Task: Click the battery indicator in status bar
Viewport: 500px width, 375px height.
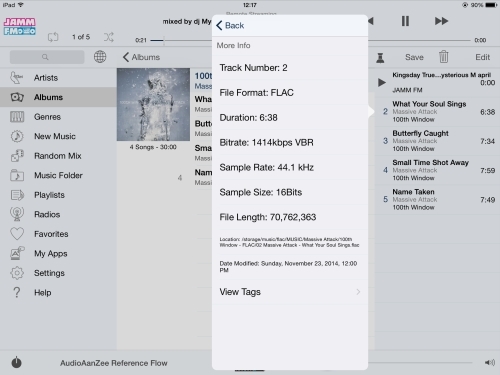Action: pyautogui.click(x=491, y=5)
